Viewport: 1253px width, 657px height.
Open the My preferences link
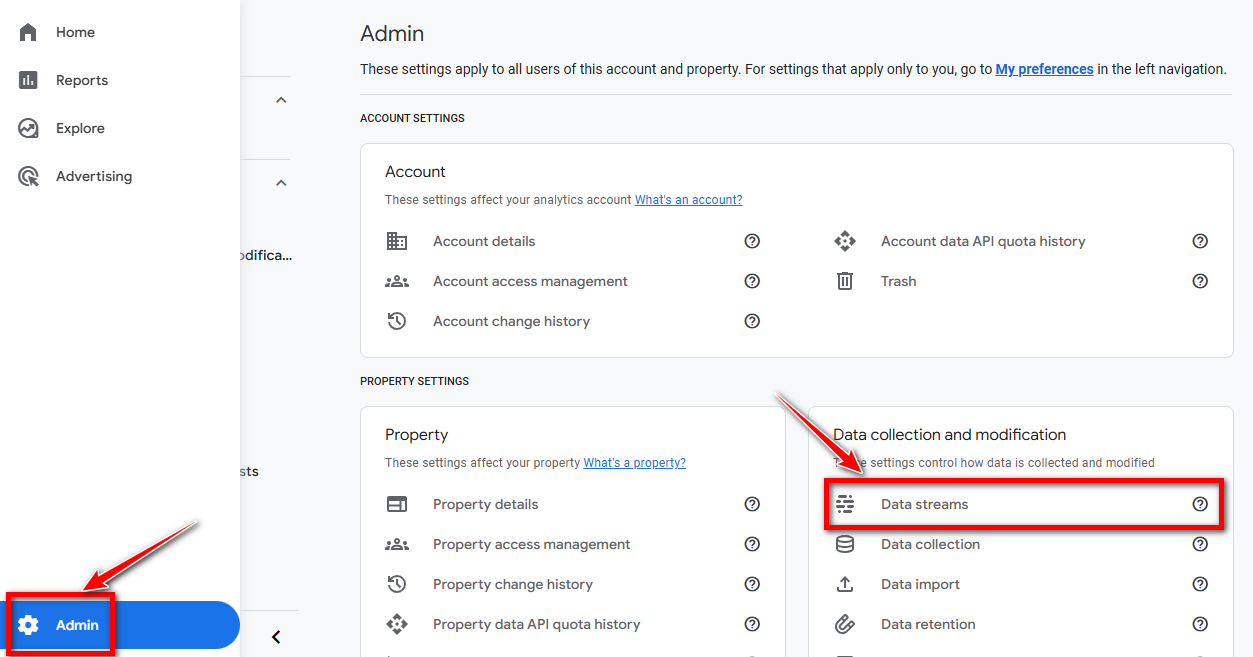(x=1044, y=69)
